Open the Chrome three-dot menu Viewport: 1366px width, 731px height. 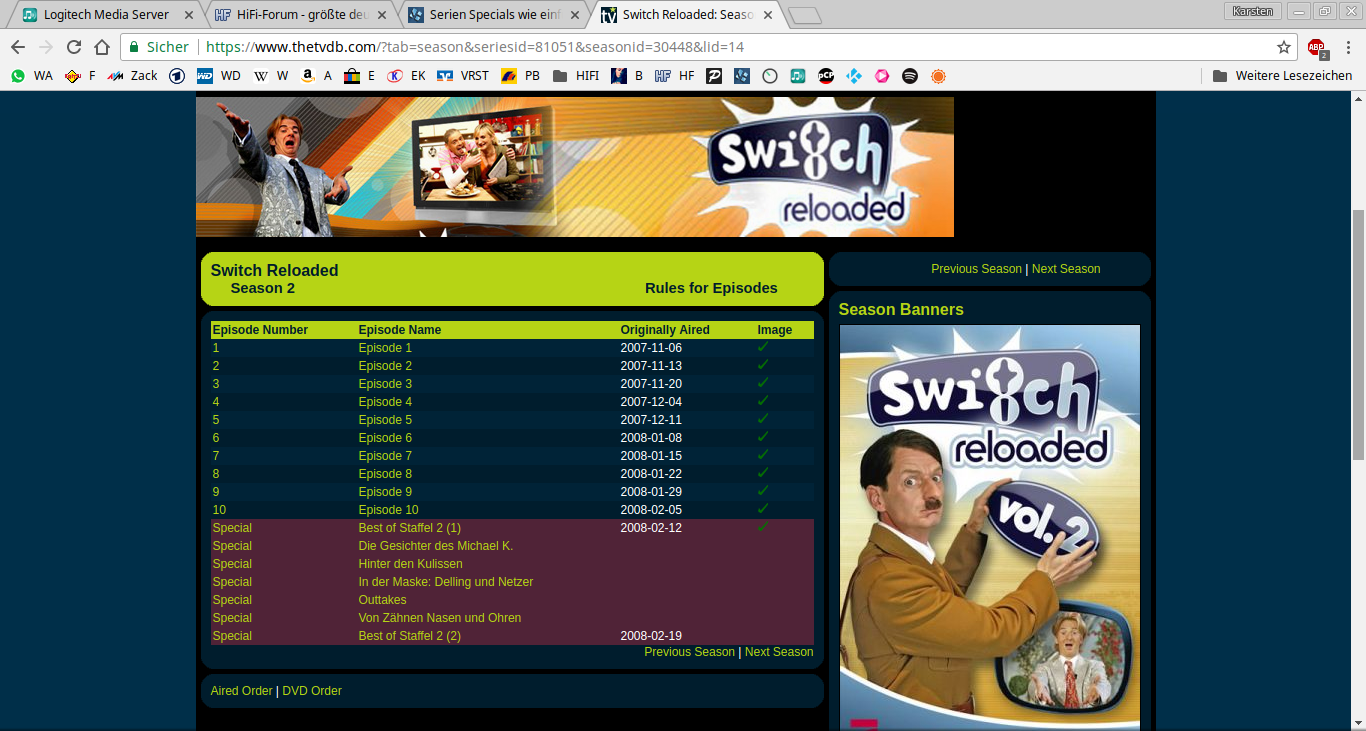tap(1348, 47)
